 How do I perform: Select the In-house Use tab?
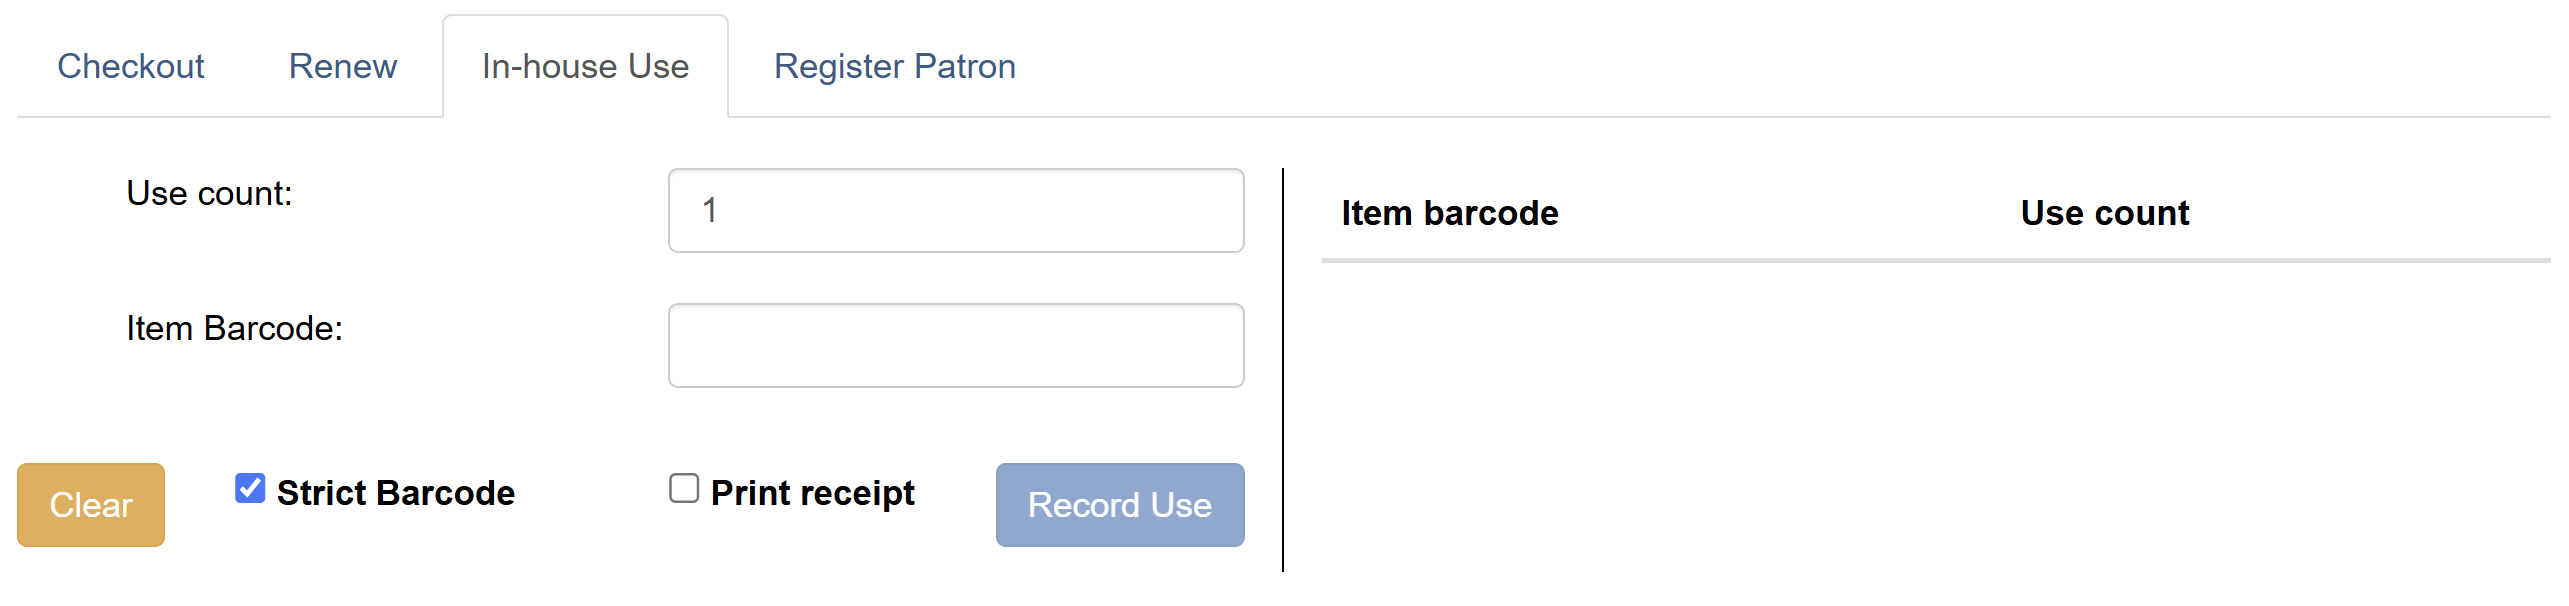tap(585, 66)
